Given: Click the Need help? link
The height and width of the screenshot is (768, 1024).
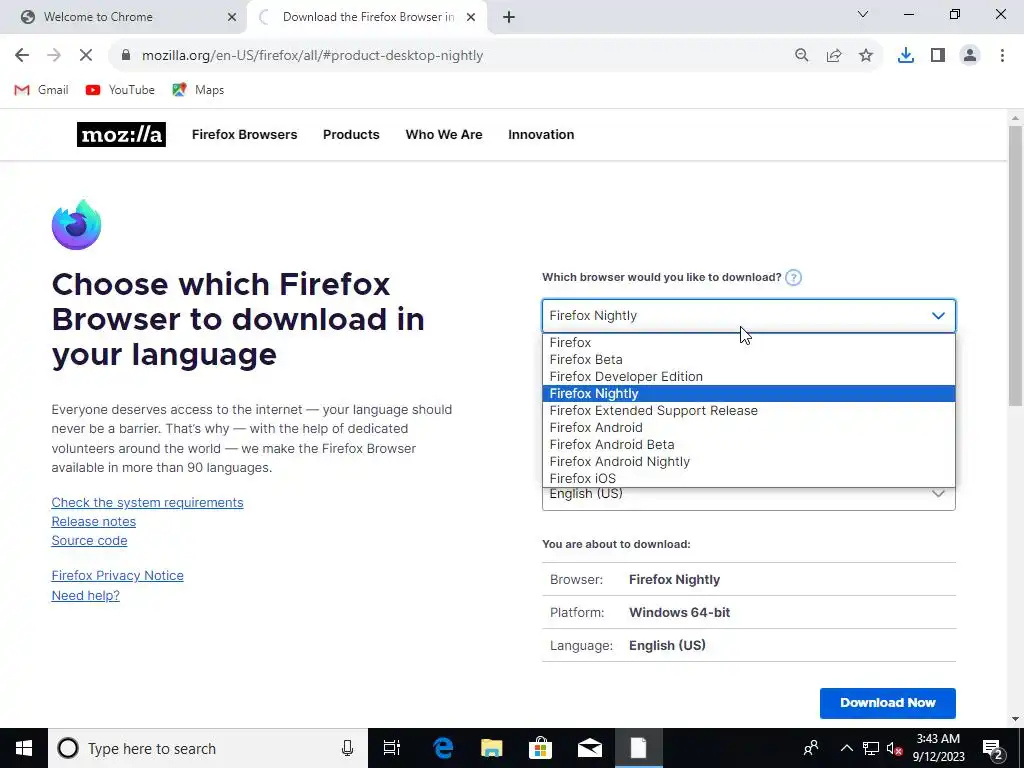Looking at the screenshot, I should tap(86, 595).
